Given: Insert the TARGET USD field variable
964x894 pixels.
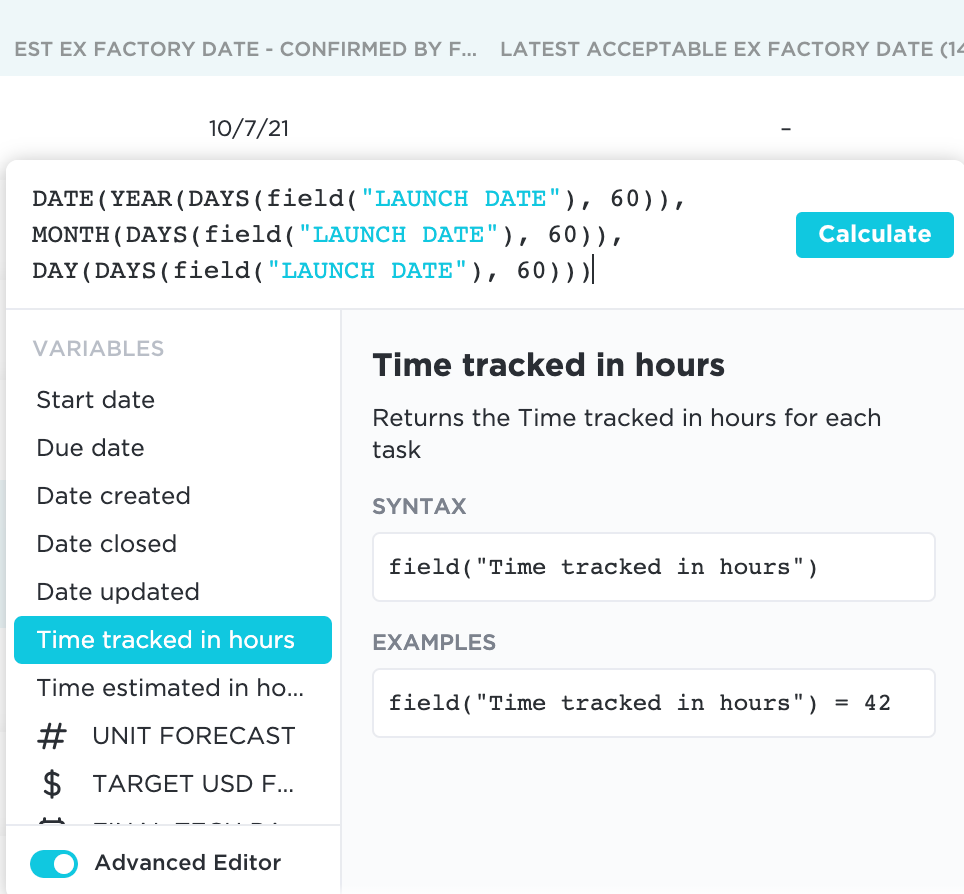Looking at the screenshot, I should click(194, 785).
